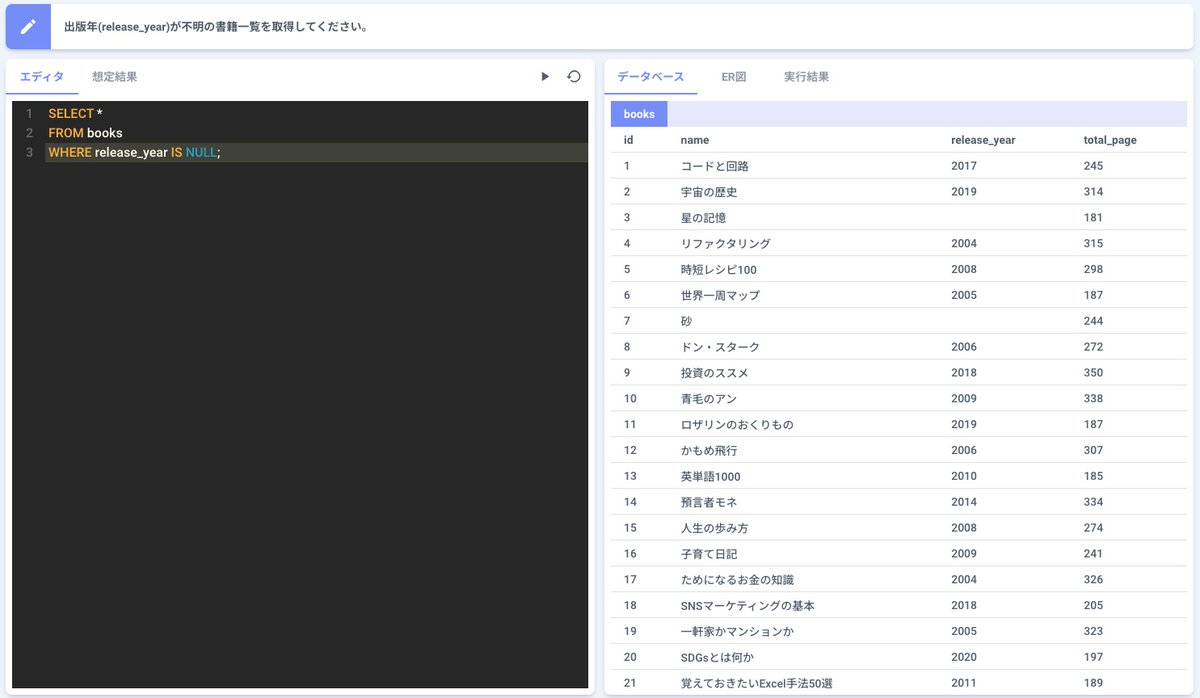Click total page value 350
The image size is (1200, 698).
point(1093,373)
